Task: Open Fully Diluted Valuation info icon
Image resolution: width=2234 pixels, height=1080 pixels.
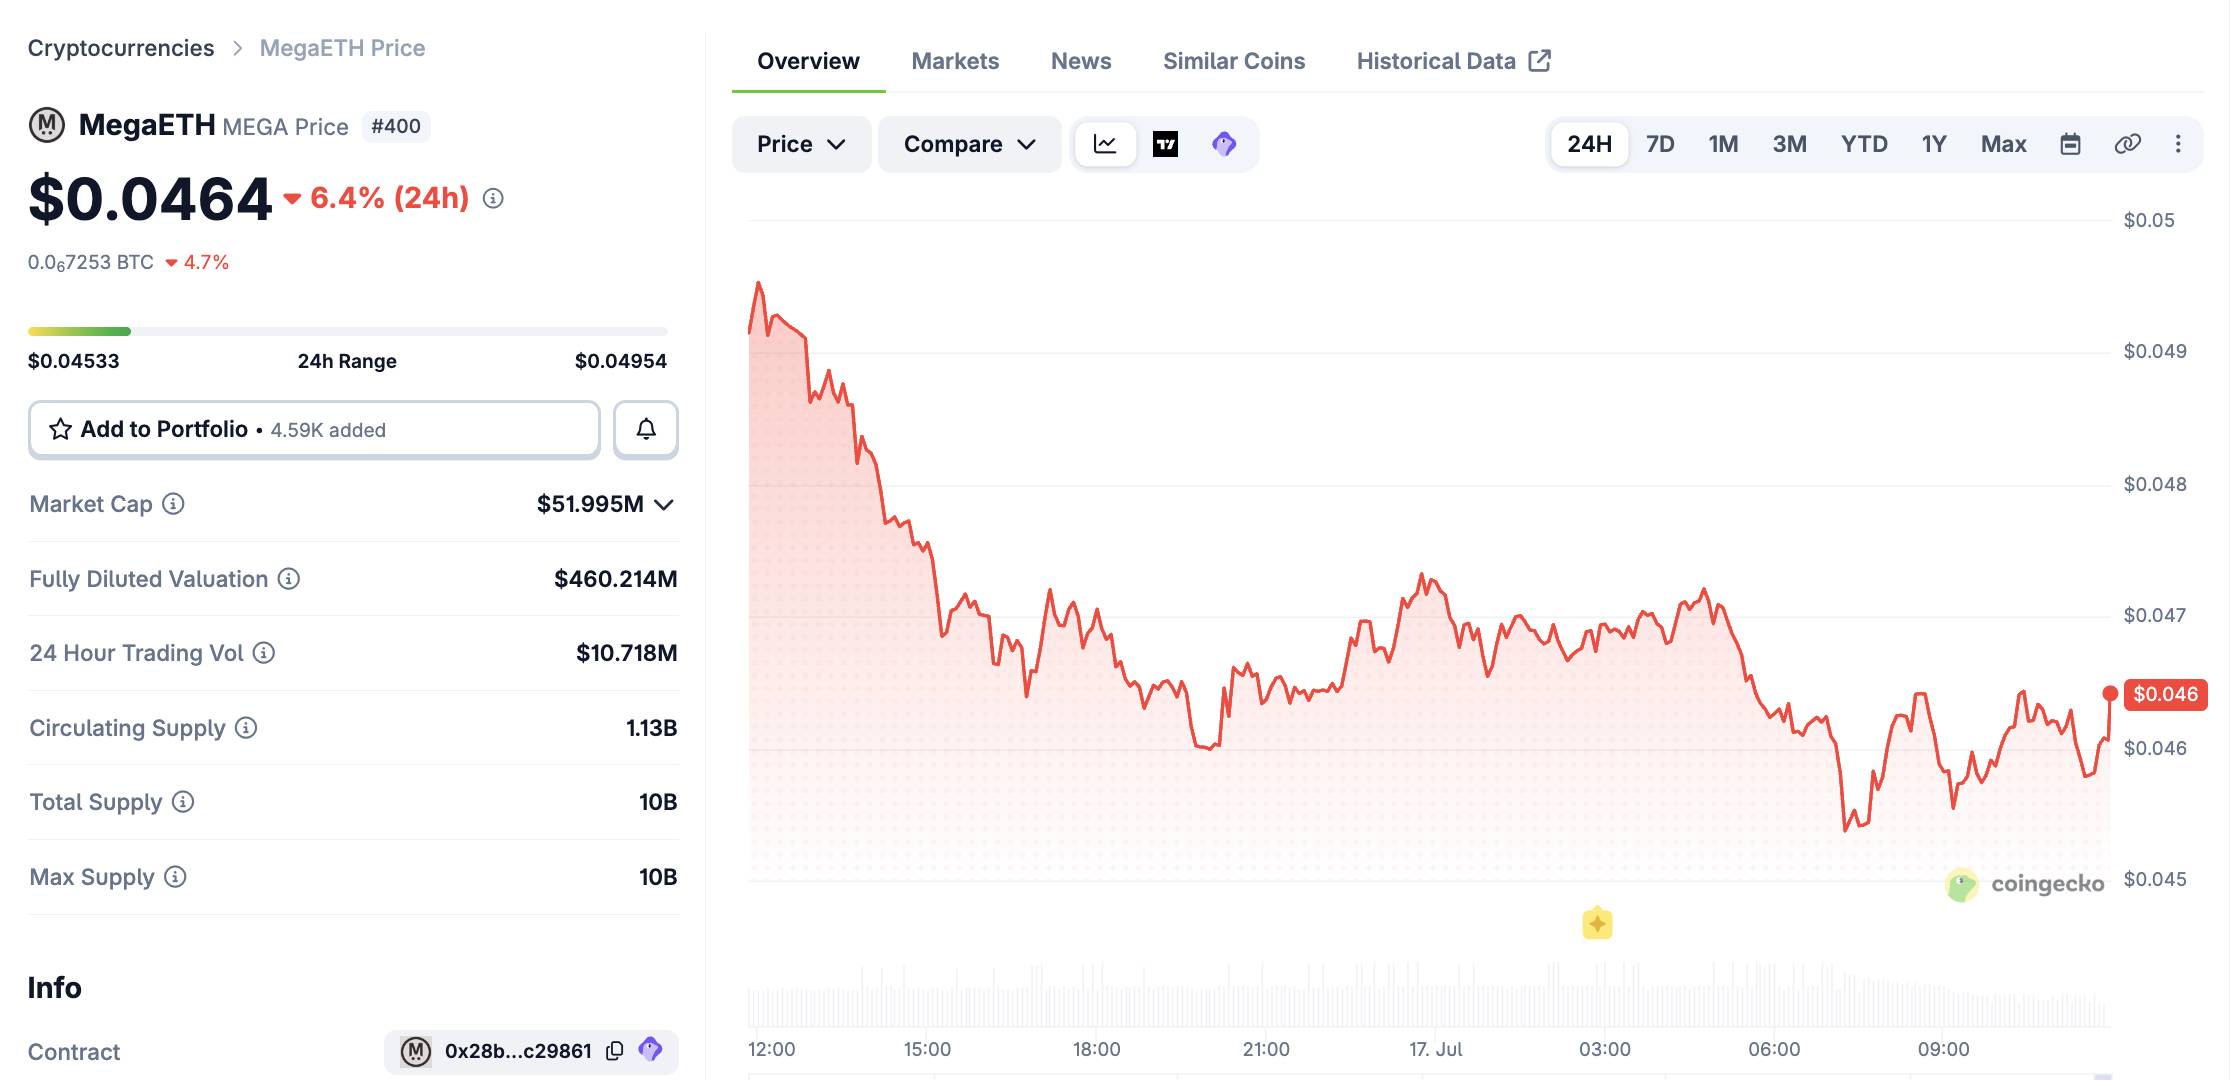Action: pos(289,579)
